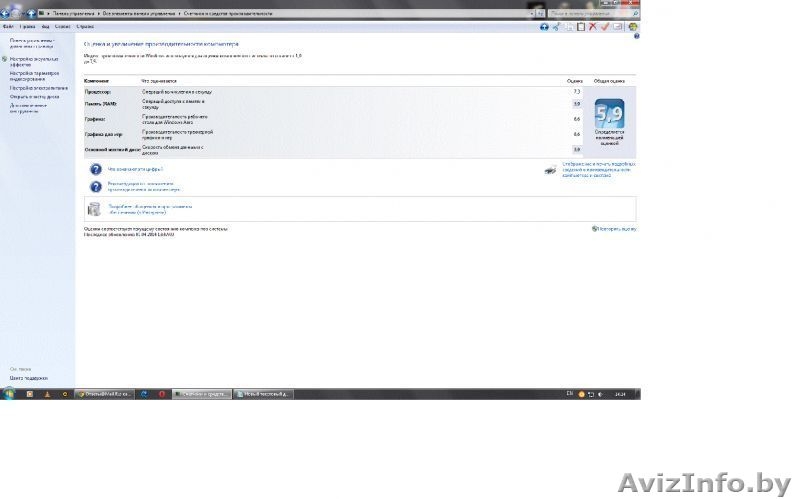Click the red checkmark toolbar icon
Image resolution: width=800 pixels, height=499 pixels.
(605, 27)
